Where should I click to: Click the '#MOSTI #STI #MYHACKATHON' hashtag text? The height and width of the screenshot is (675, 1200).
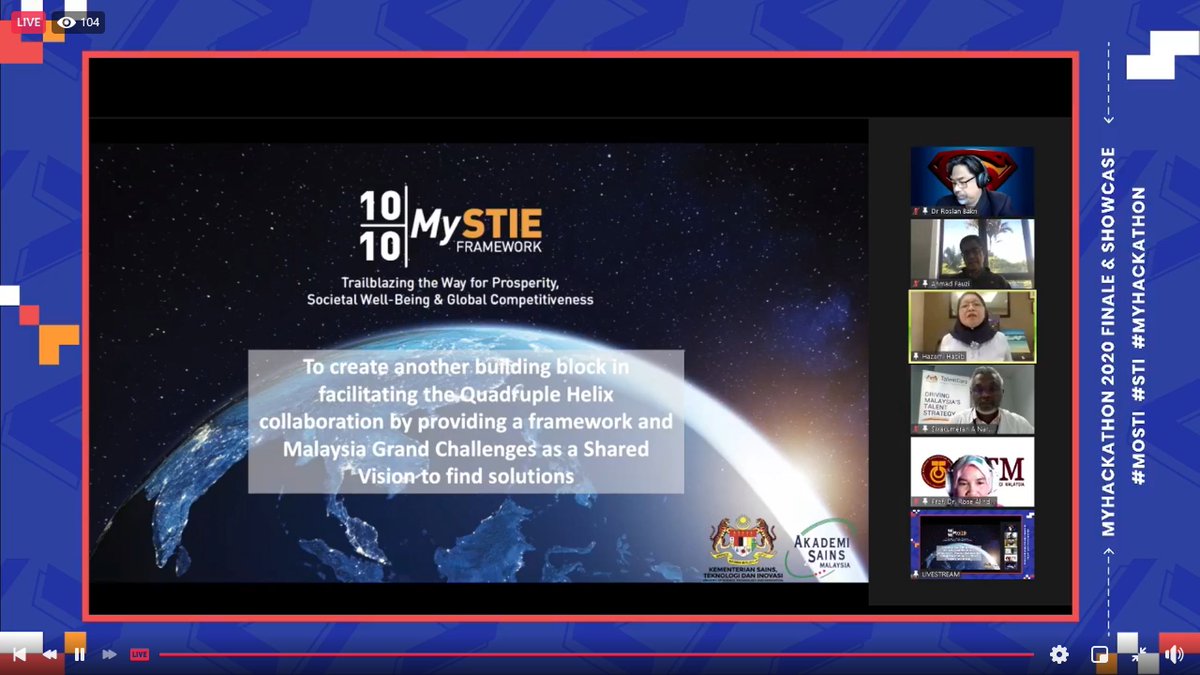click(1138, 336)
